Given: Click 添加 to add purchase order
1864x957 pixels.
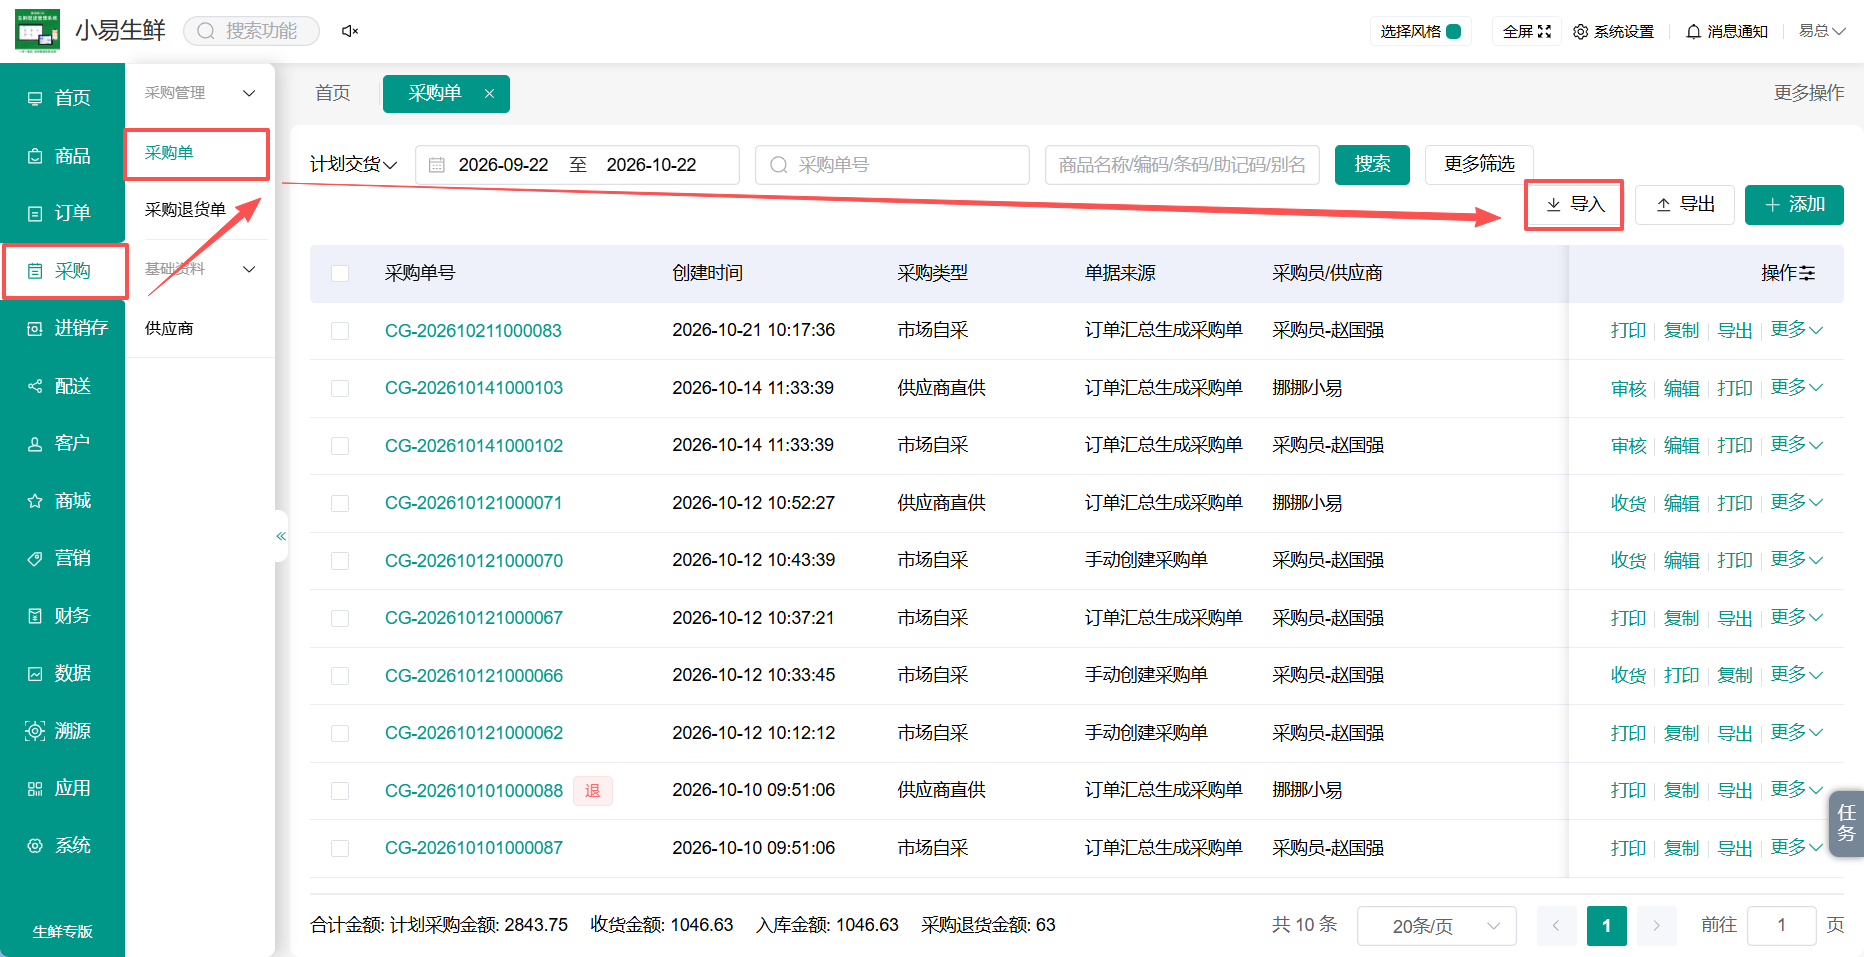Looking at the screenshot, I should click(x=1794, y=205).
